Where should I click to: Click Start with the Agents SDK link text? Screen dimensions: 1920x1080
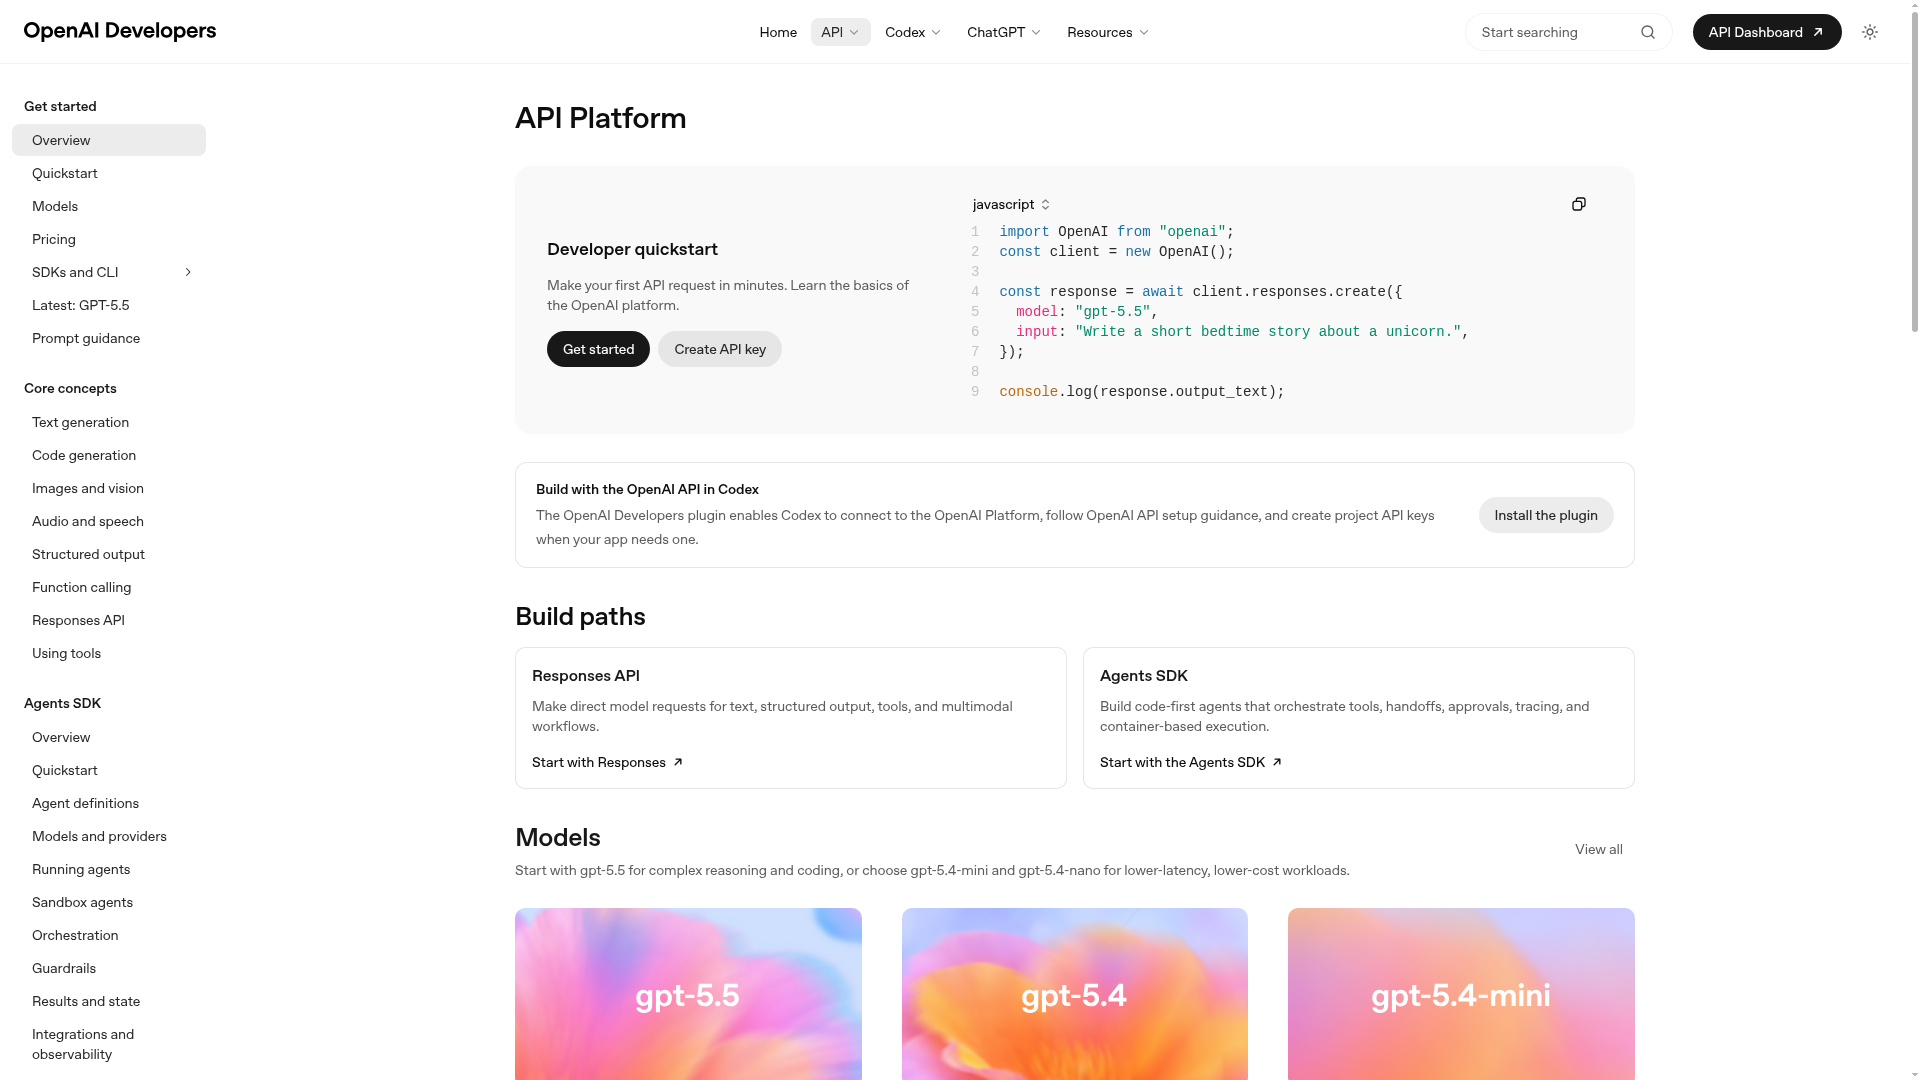[x=1182, y=762]
